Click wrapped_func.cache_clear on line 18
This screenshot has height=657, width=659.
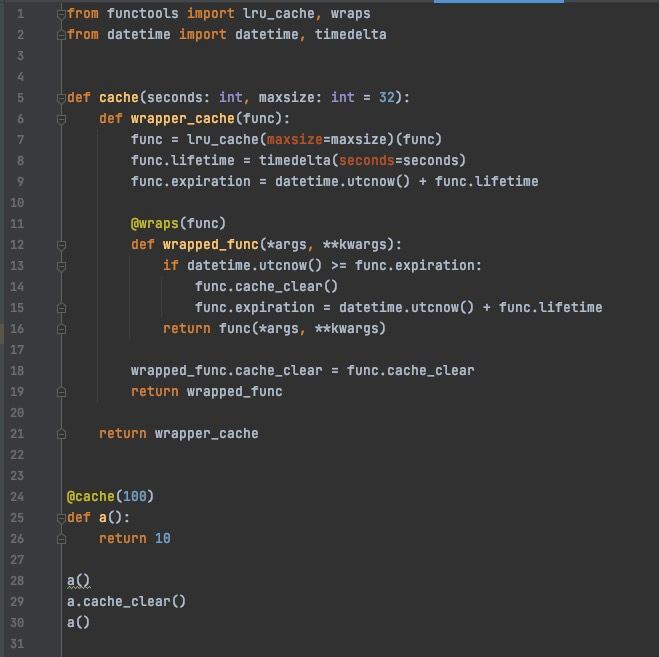pos(227,371)
